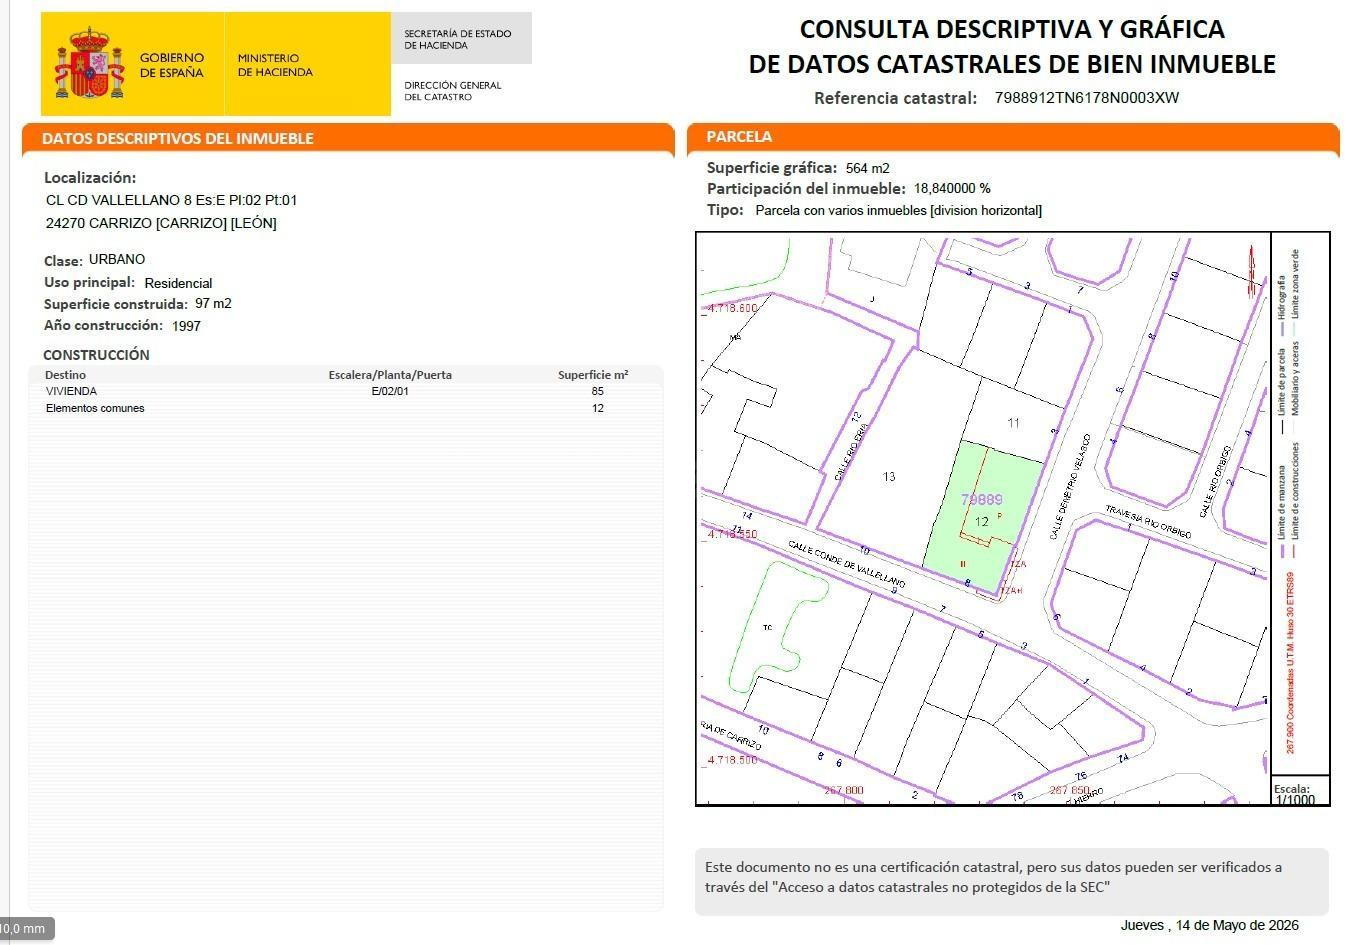The height and width of the screenshot is (945, 1347).
Task: Click 'TRAVESIA RIO ORBIGO' street label on map
Action: coord(1147,523)
